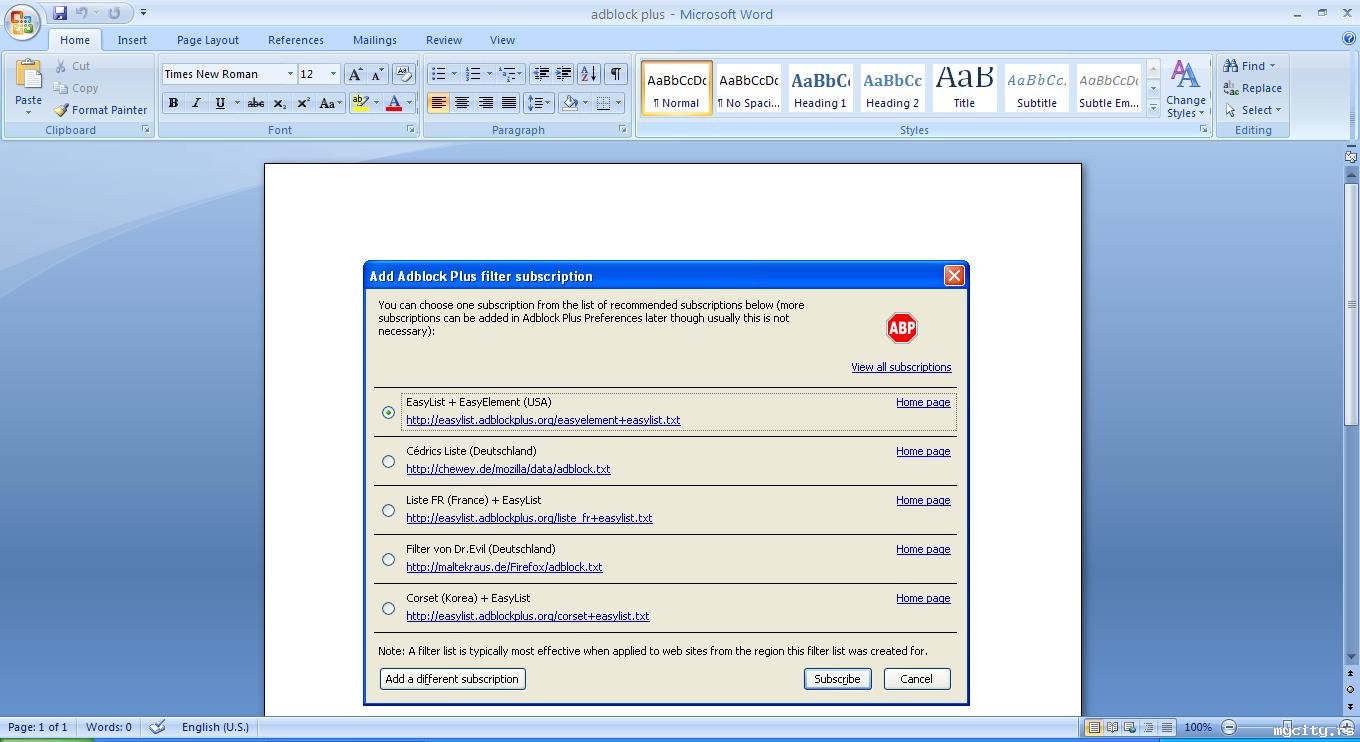Apply superscript formatting
The image size is (1360, 742).
click(x=303, y=103)
